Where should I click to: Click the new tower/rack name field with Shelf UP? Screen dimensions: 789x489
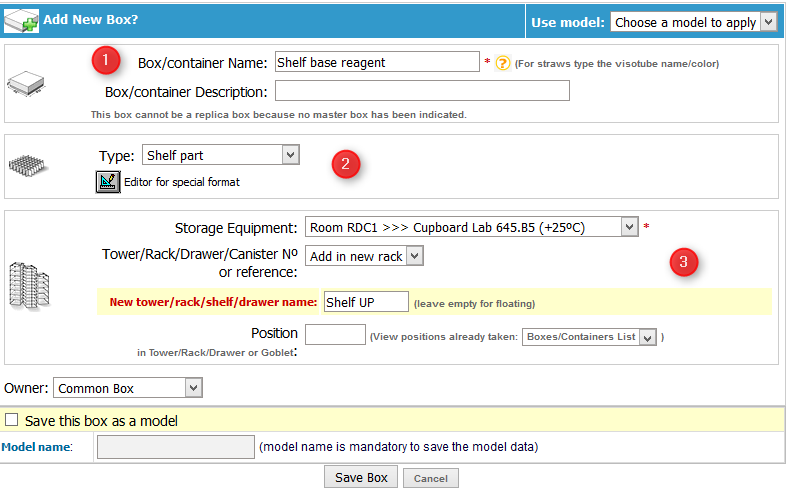point(366,302)
